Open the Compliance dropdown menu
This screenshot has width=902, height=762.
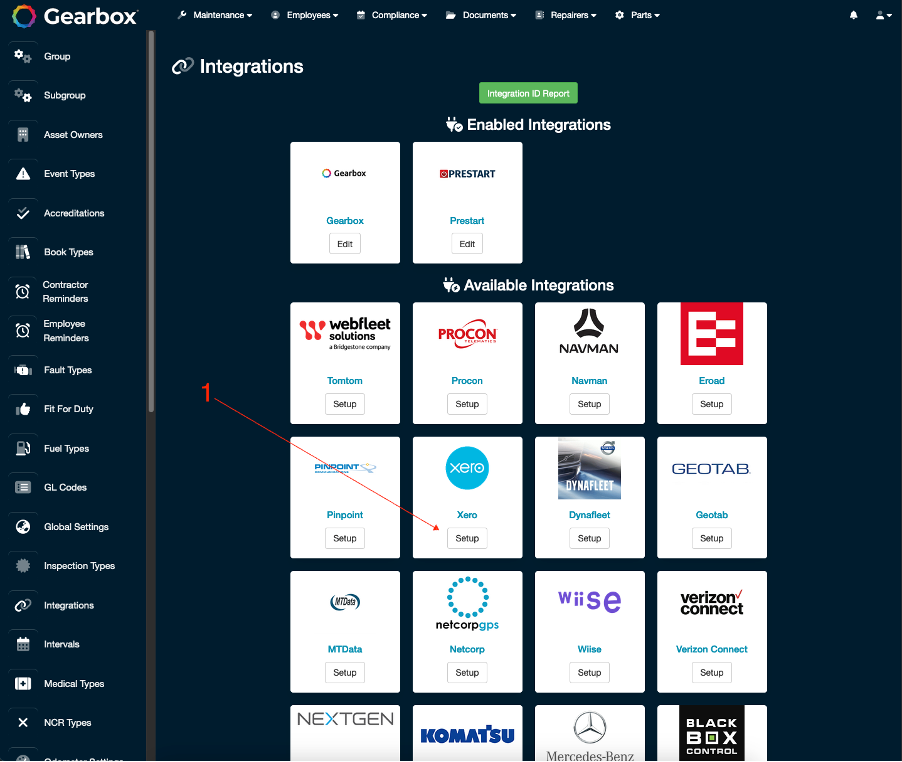(391, 14)
